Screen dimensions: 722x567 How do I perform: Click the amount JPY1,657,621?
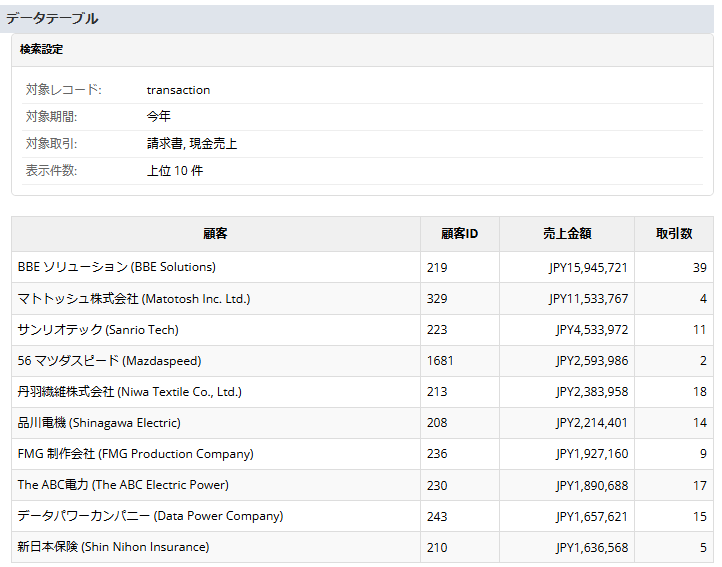(592, 516)
